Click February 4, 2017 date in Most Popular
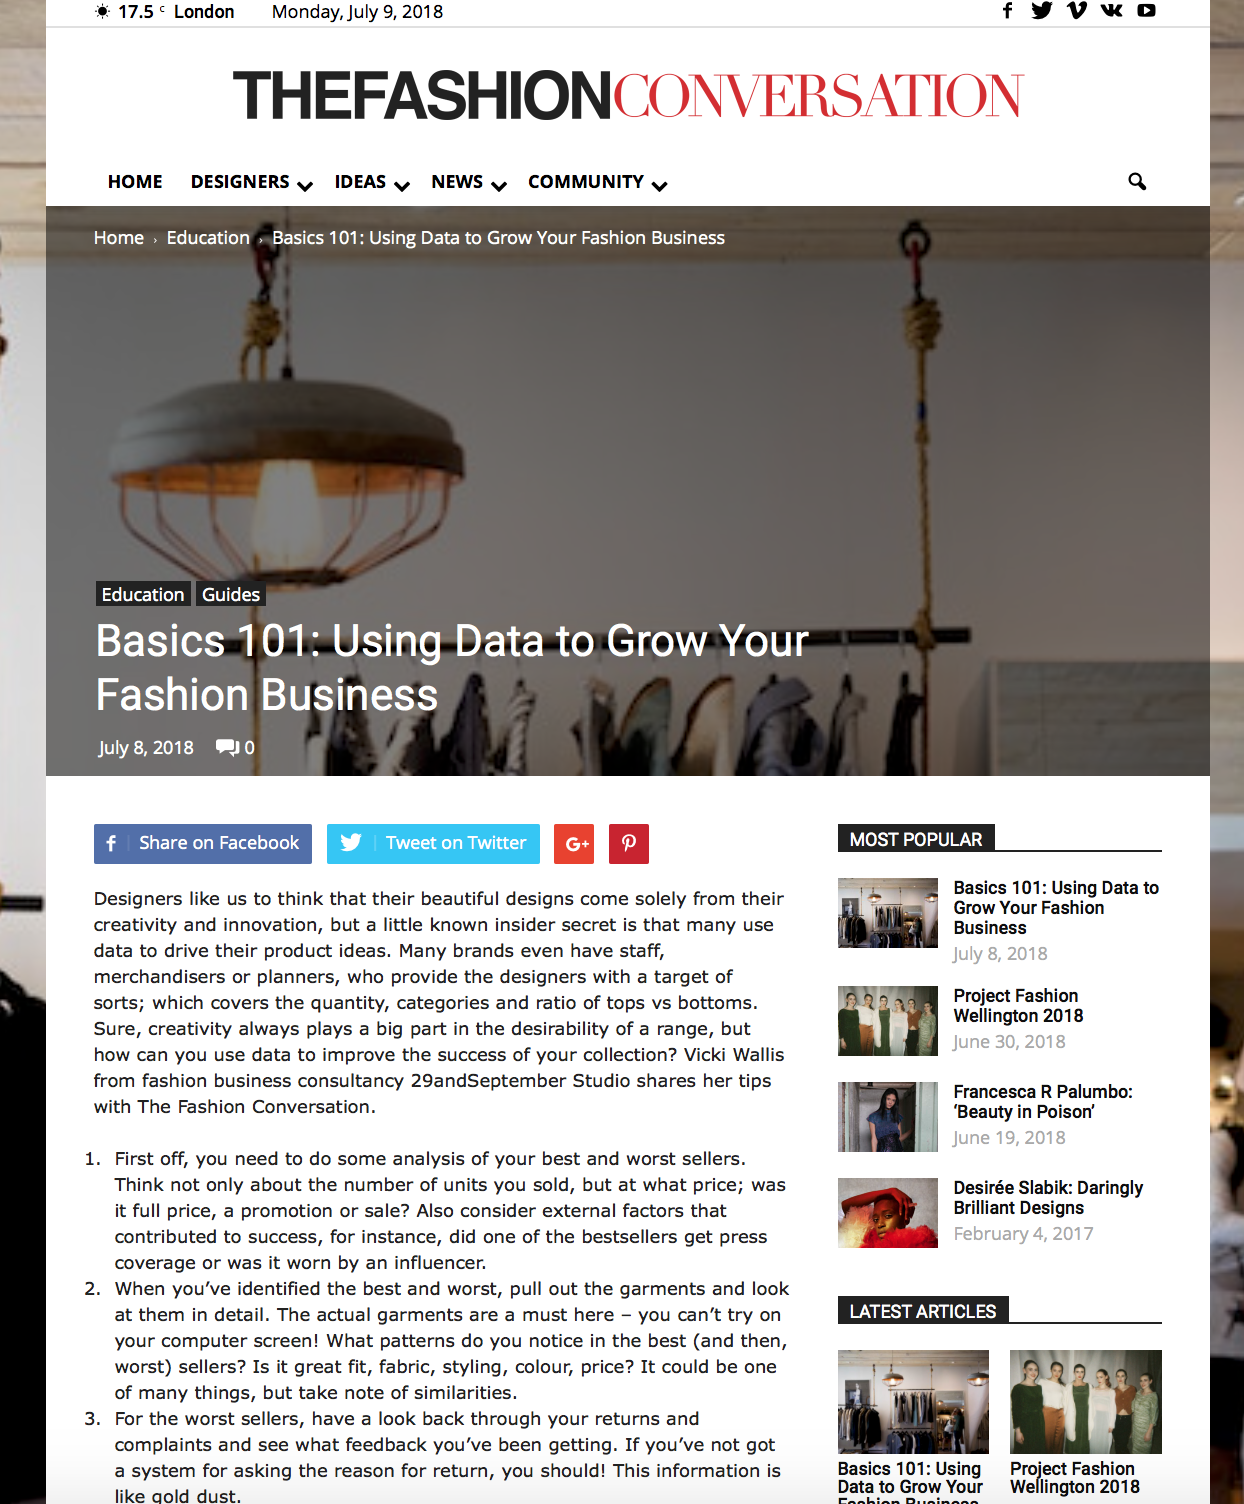This screenshot has width=1244, height=1504. click(x=1023, y=1233)
